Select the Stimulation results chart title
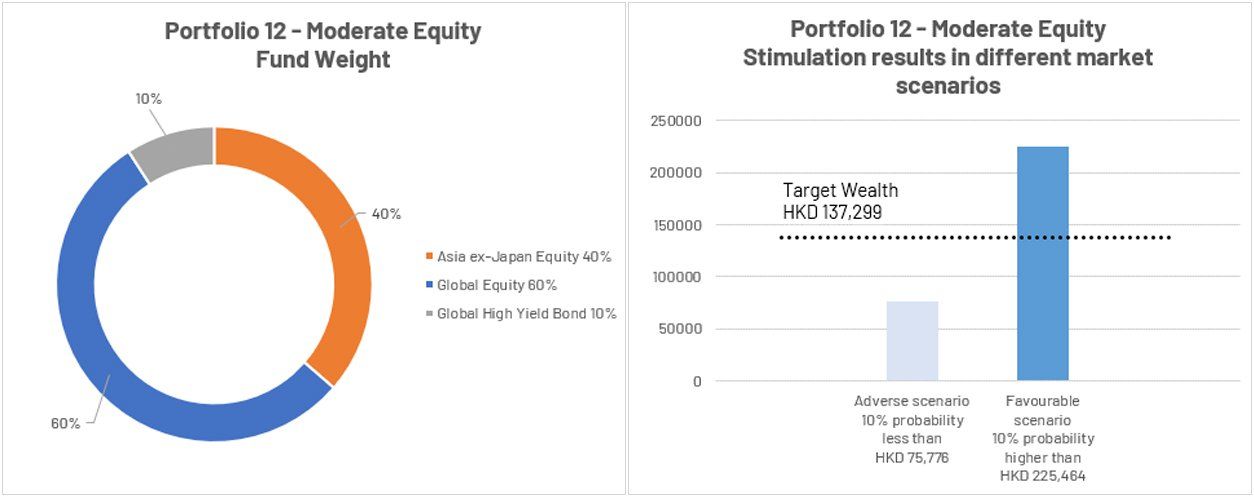This screenshot has width=1254, height=498. (x=947, y=57)
